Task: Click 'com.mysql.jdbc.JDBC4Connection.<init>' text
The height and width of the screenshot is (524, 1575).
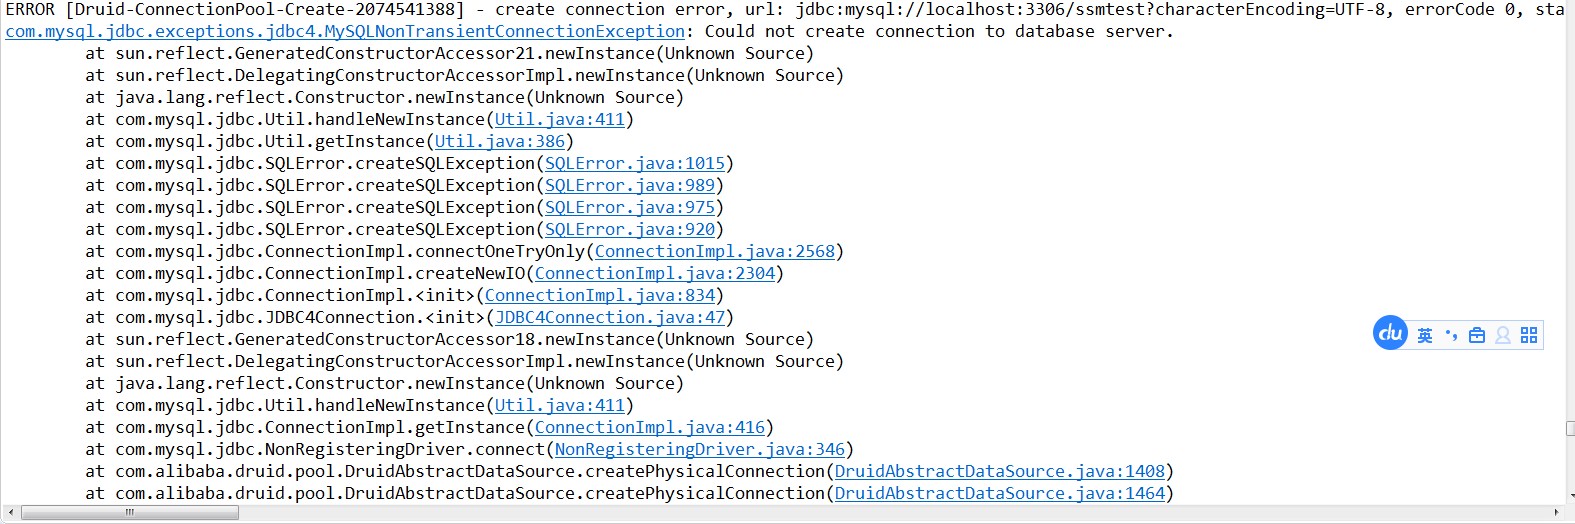Action: click(x=300, y=318)
